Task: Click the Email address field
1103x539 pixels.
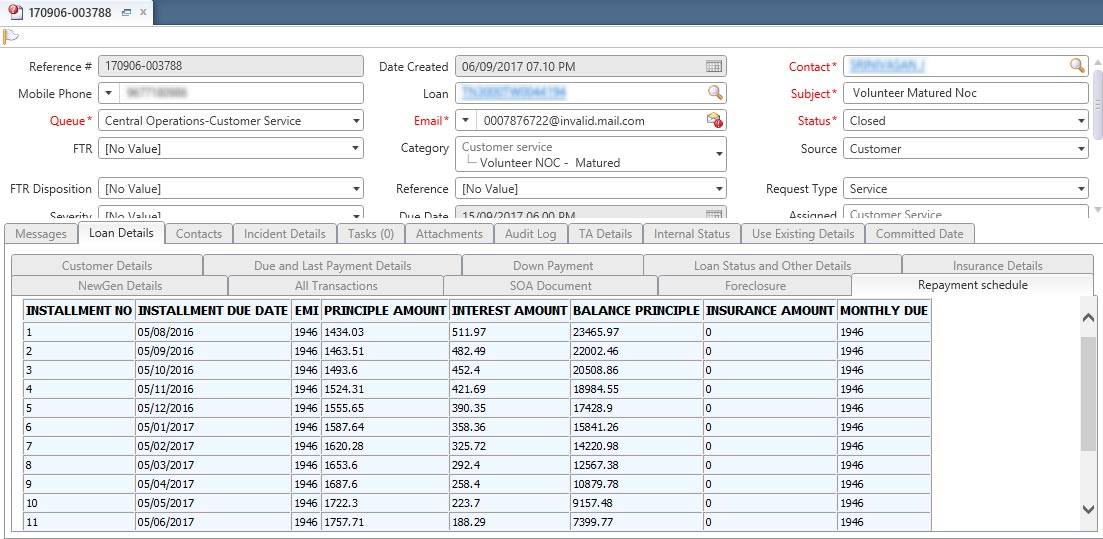Action: point(591,121)
